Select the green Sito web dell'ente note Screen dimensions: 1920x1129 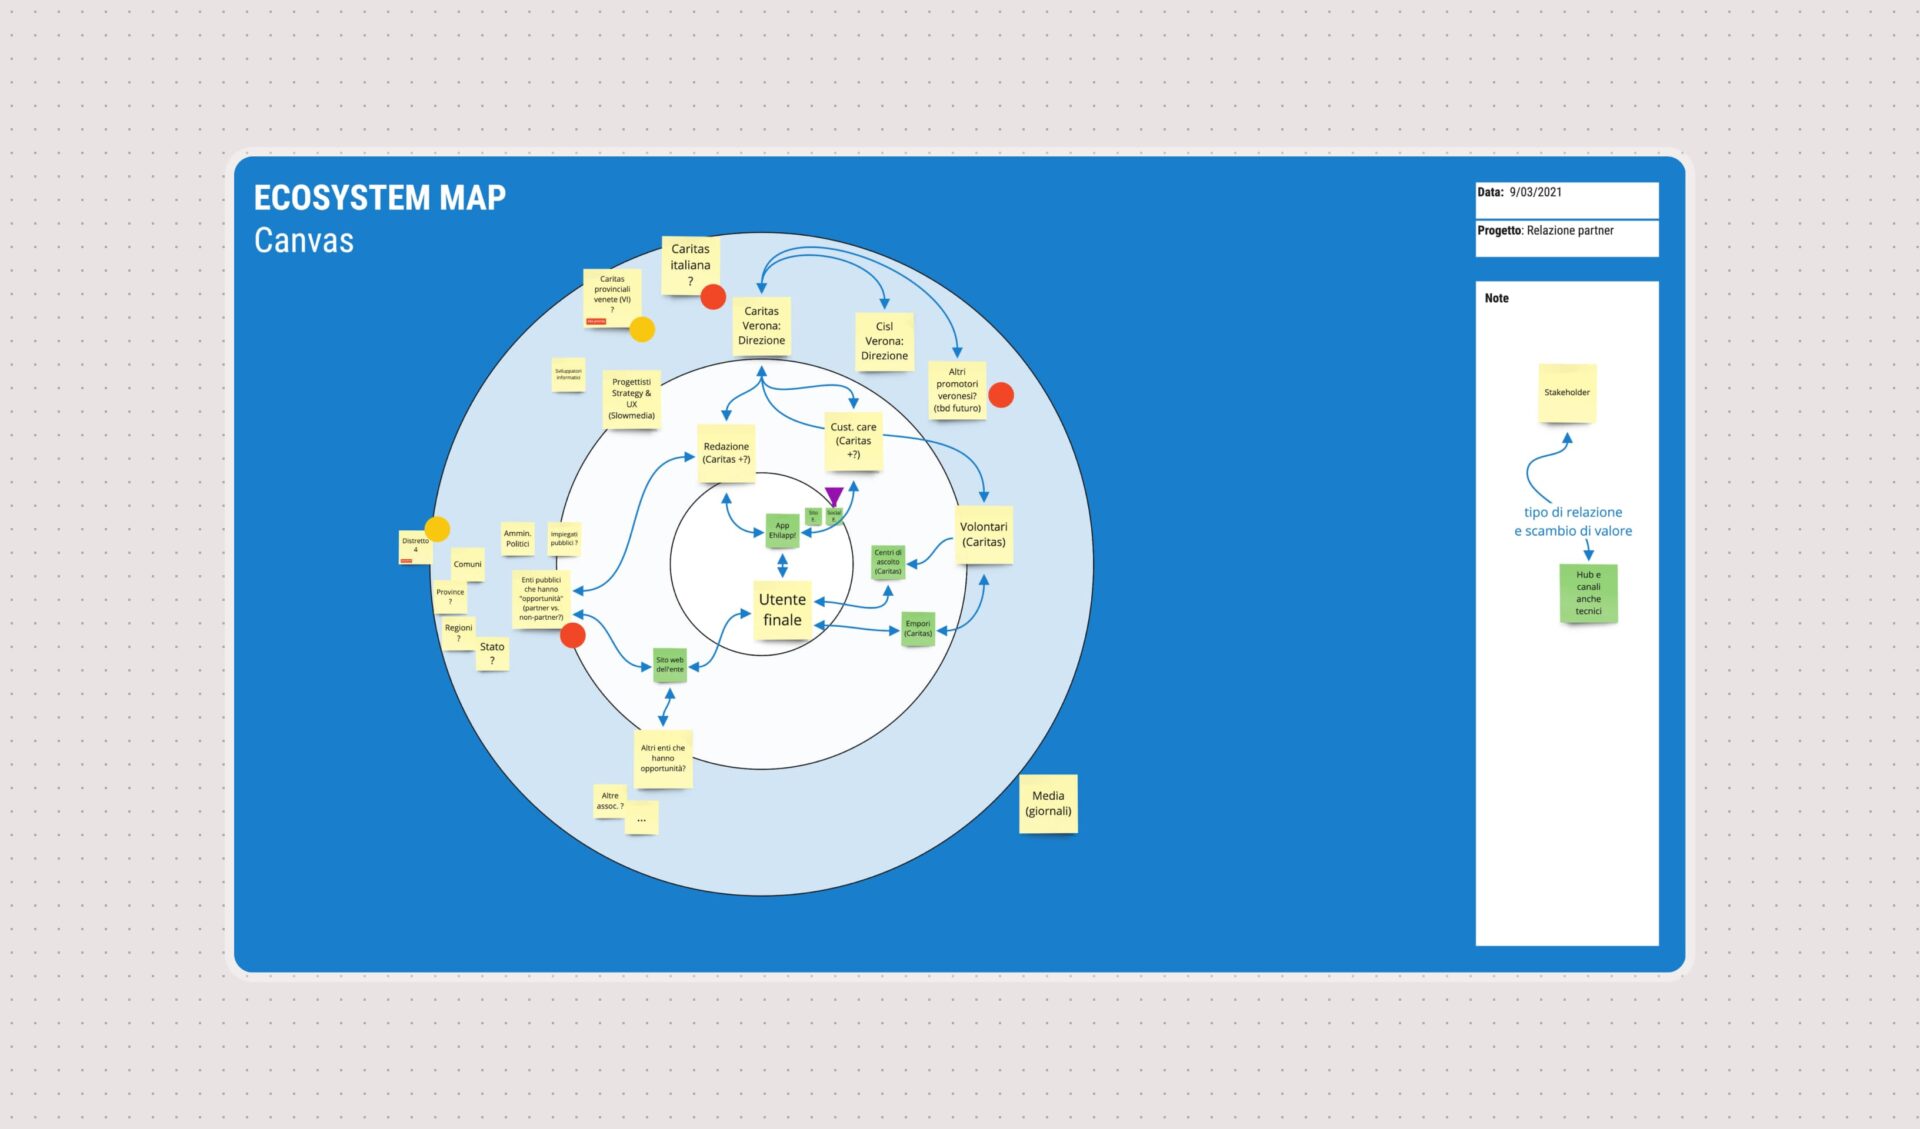[670, 664]
